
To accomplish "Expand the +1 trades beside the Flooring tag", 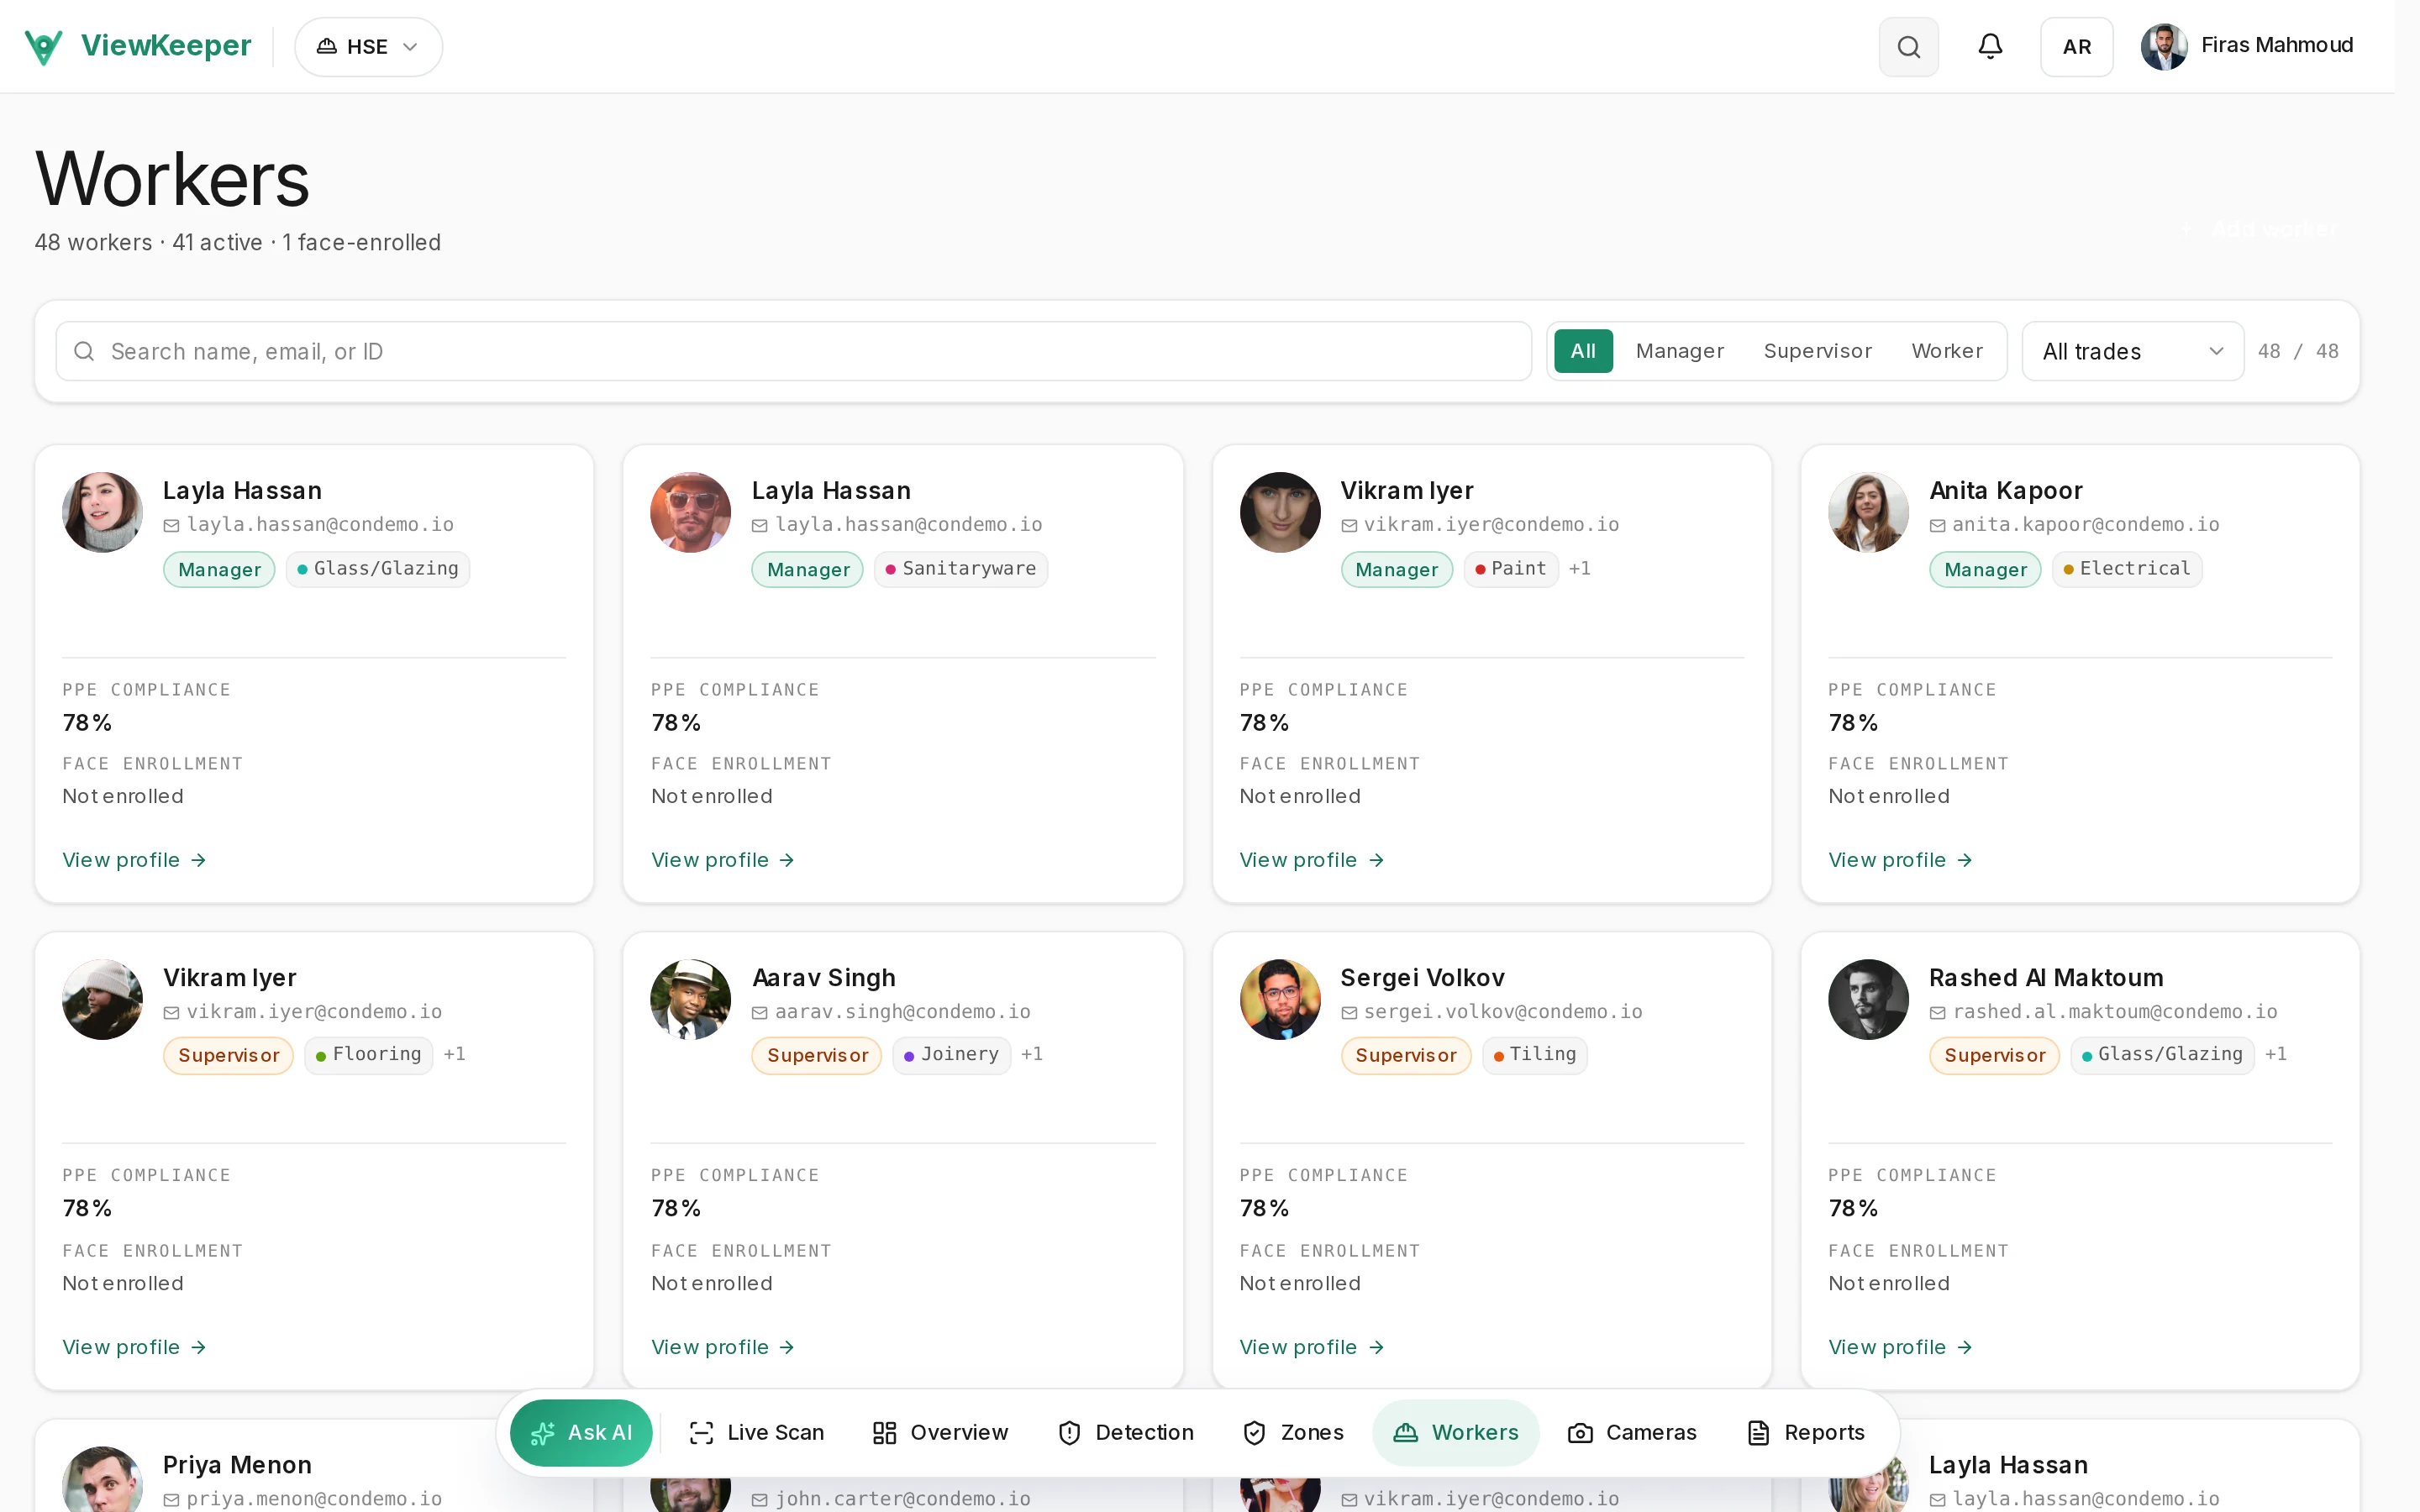I will coord(454,1055).
